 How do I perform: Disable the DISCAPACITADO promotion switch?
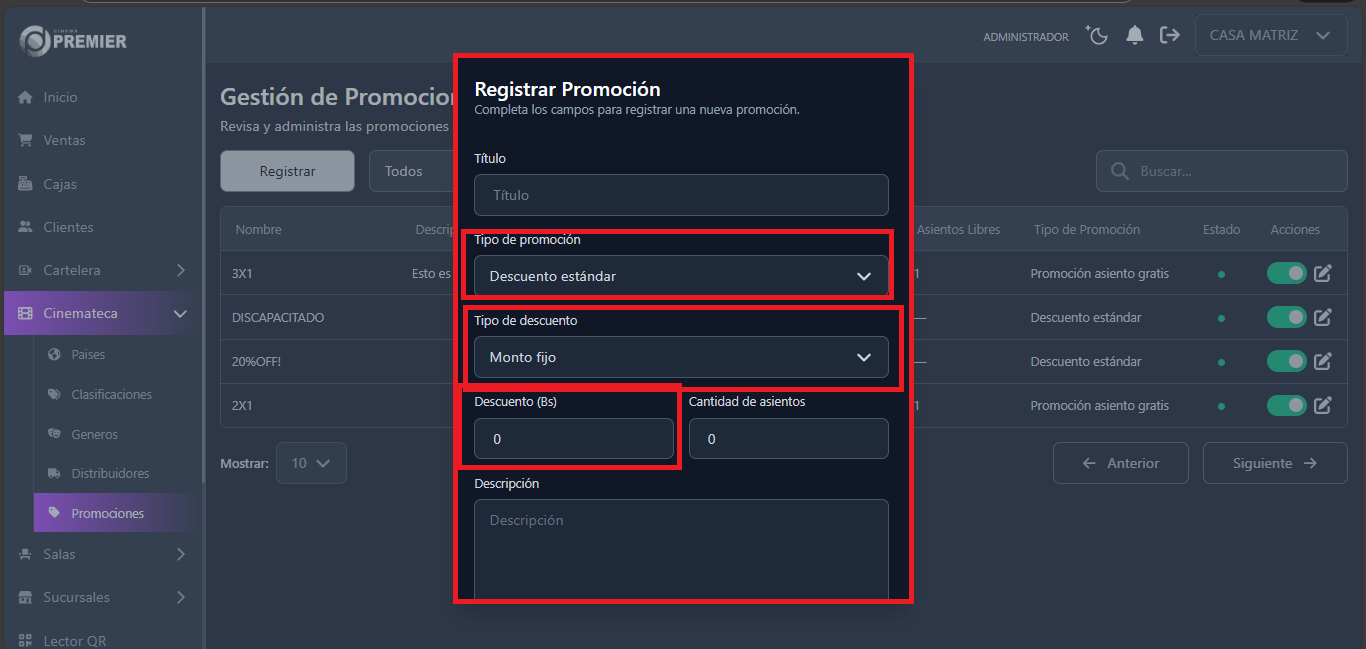[1286, 317]
